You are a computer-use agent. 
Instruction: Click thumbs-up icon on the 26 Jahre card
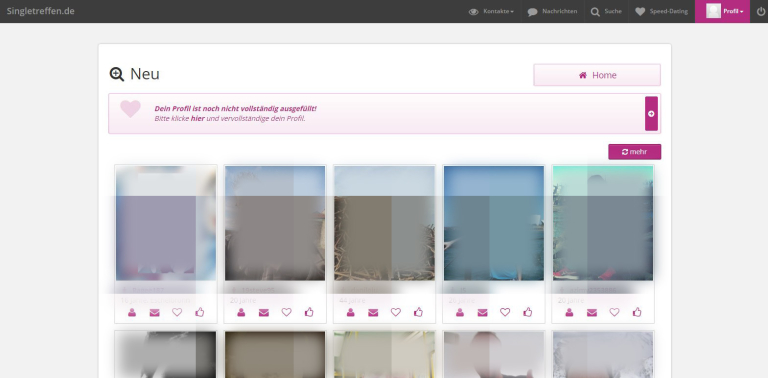(x=527, y=312)
